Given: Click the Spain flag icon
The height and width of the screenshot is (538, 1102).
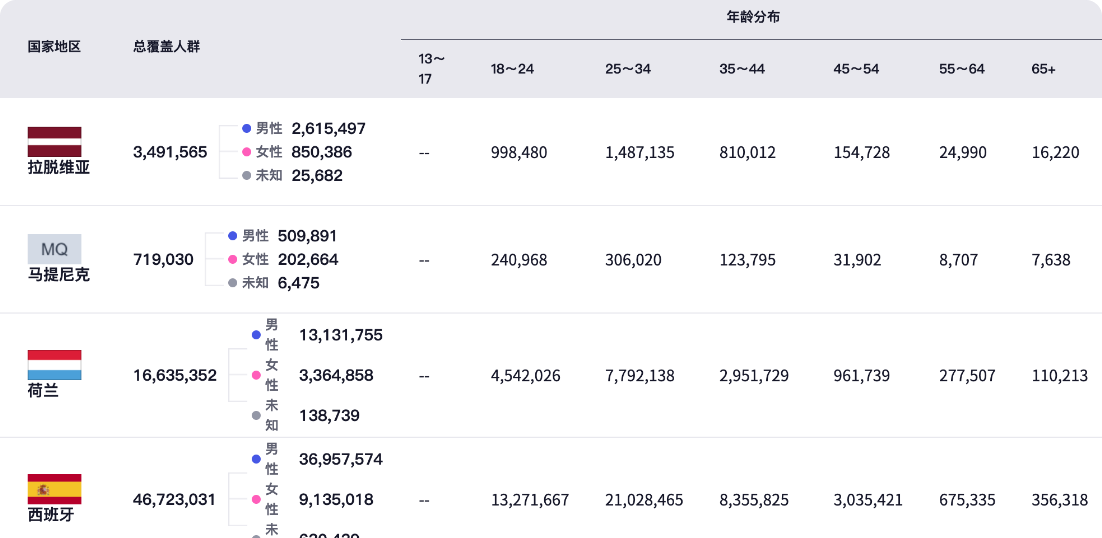Looking at the screenshot, I should point(55,490).
